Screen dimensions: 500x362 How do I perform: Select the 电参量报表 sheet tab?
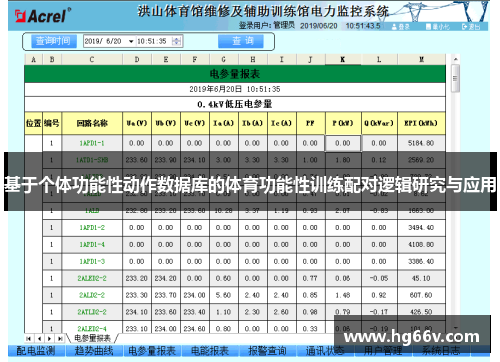pyautogui.click(x=93, y=338)
